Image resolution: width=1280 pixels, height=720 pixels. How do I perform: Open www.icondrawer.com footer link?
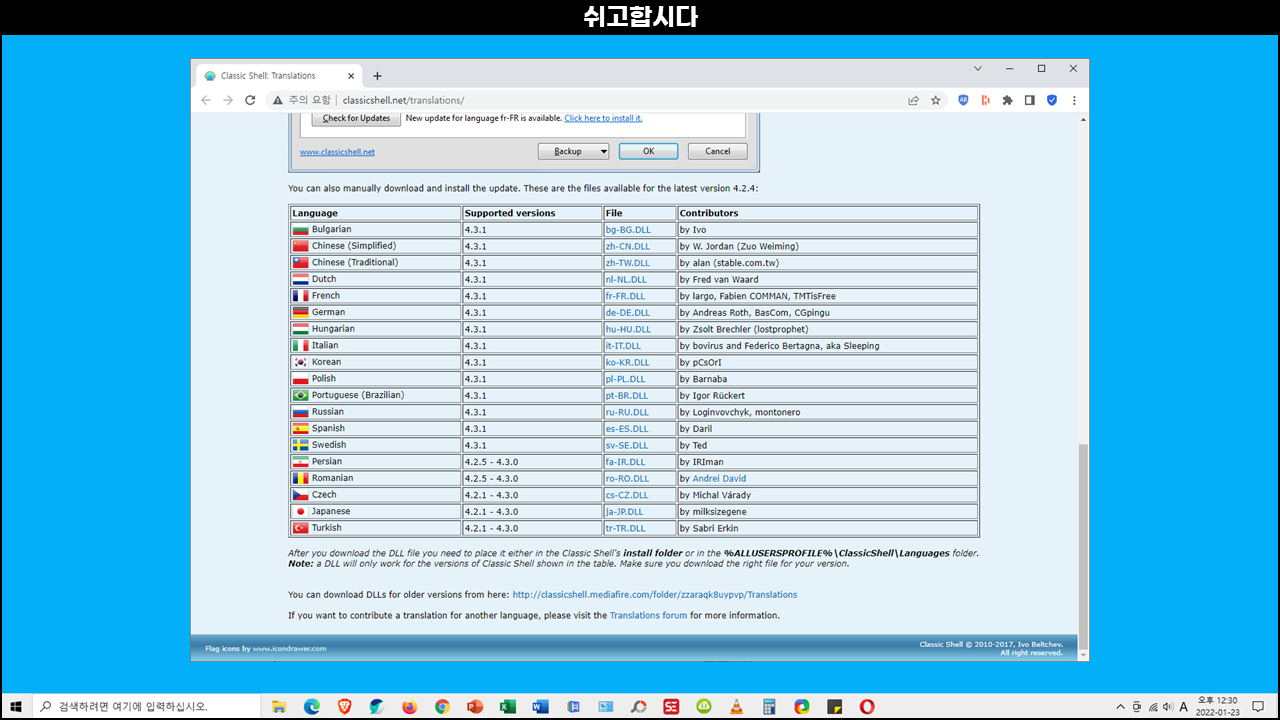coord(290,649)
